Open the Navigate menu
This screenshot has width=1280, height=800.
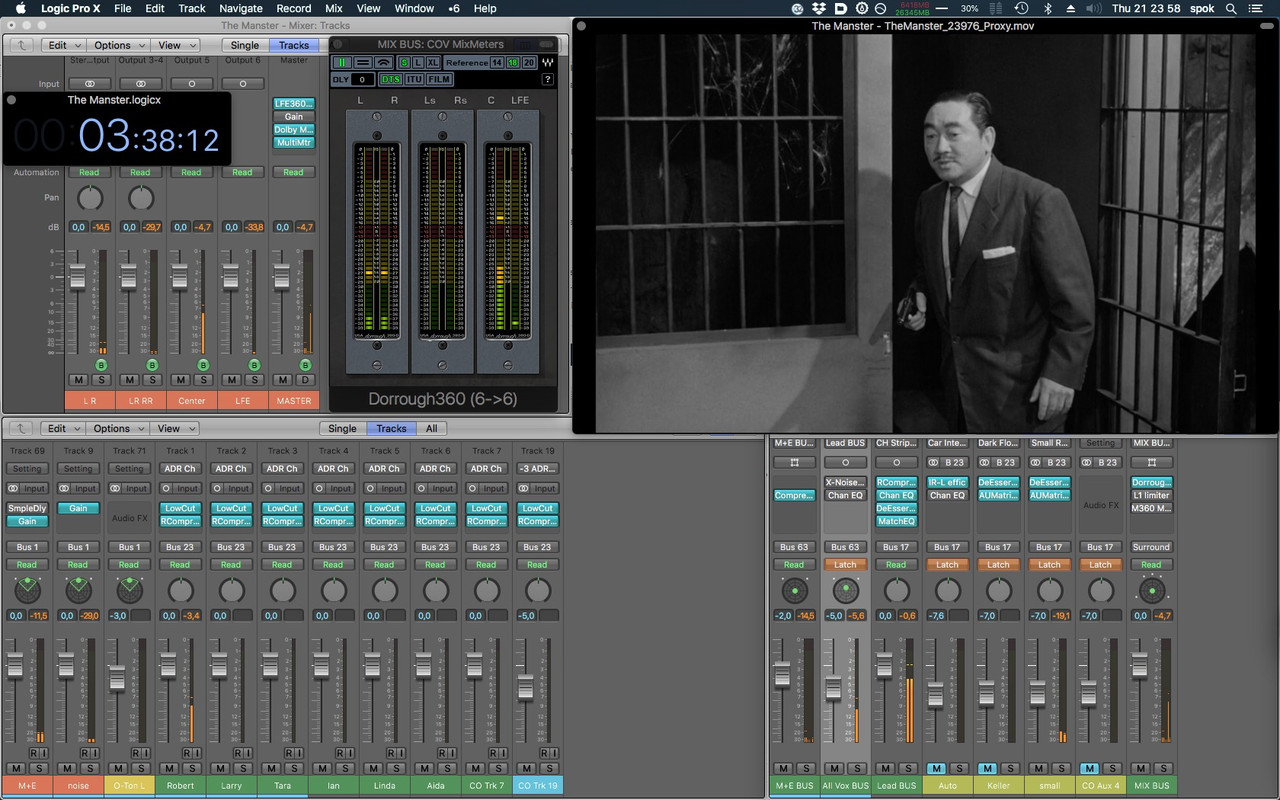click(x=240, y=8)
